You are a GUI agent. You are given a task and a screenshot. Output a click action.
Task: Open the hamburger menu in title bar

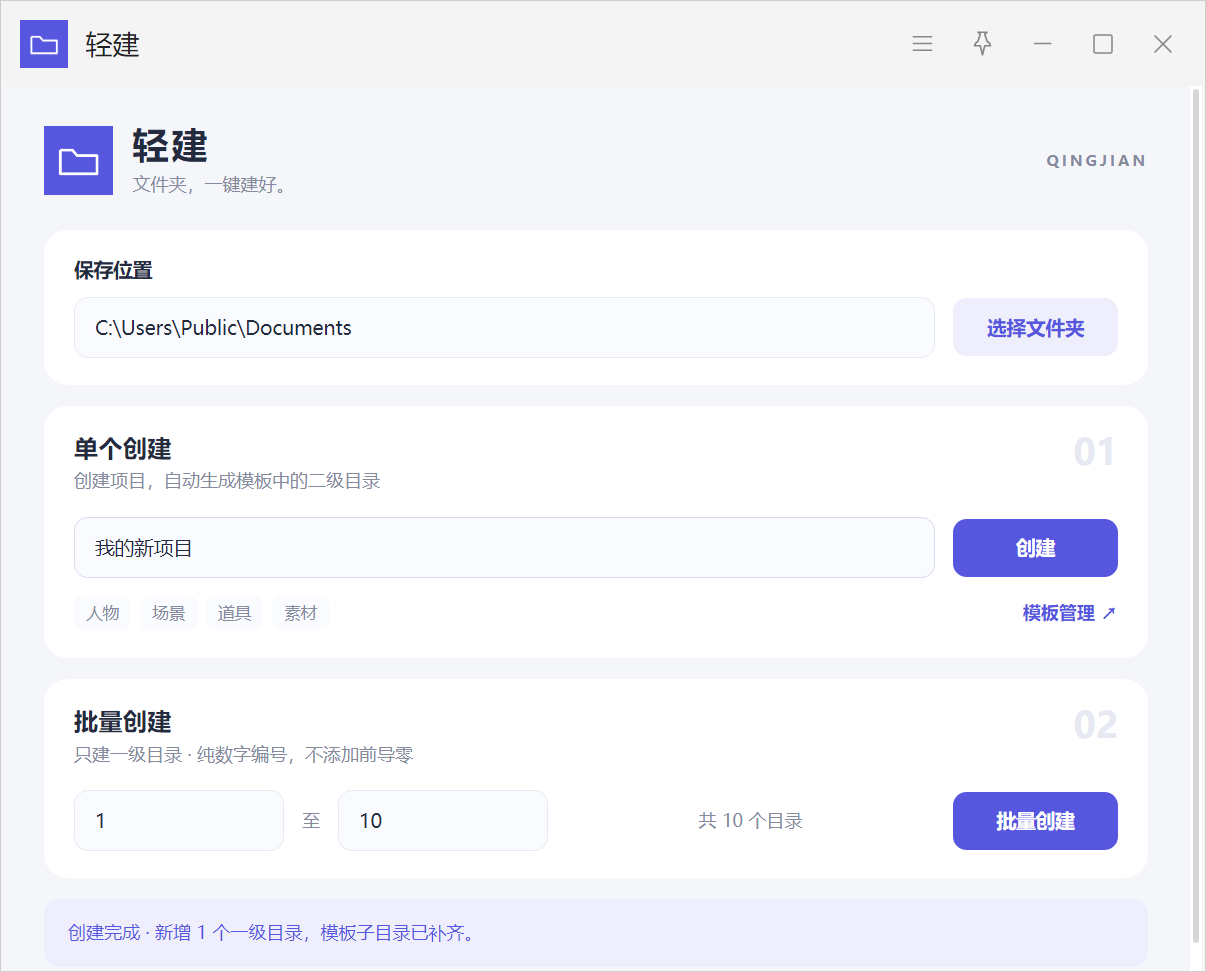click(922, 44)
